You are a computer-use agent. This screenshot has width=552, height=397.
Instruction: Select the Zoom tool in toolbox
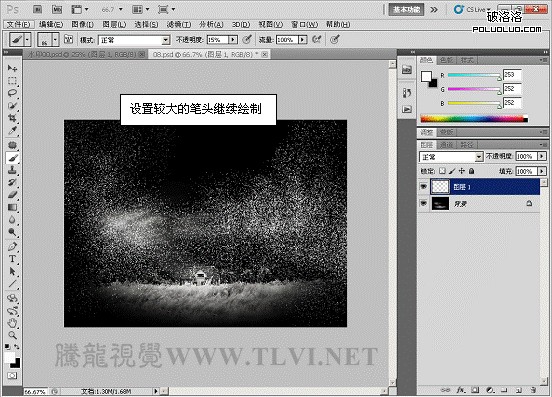click(12, 335)
